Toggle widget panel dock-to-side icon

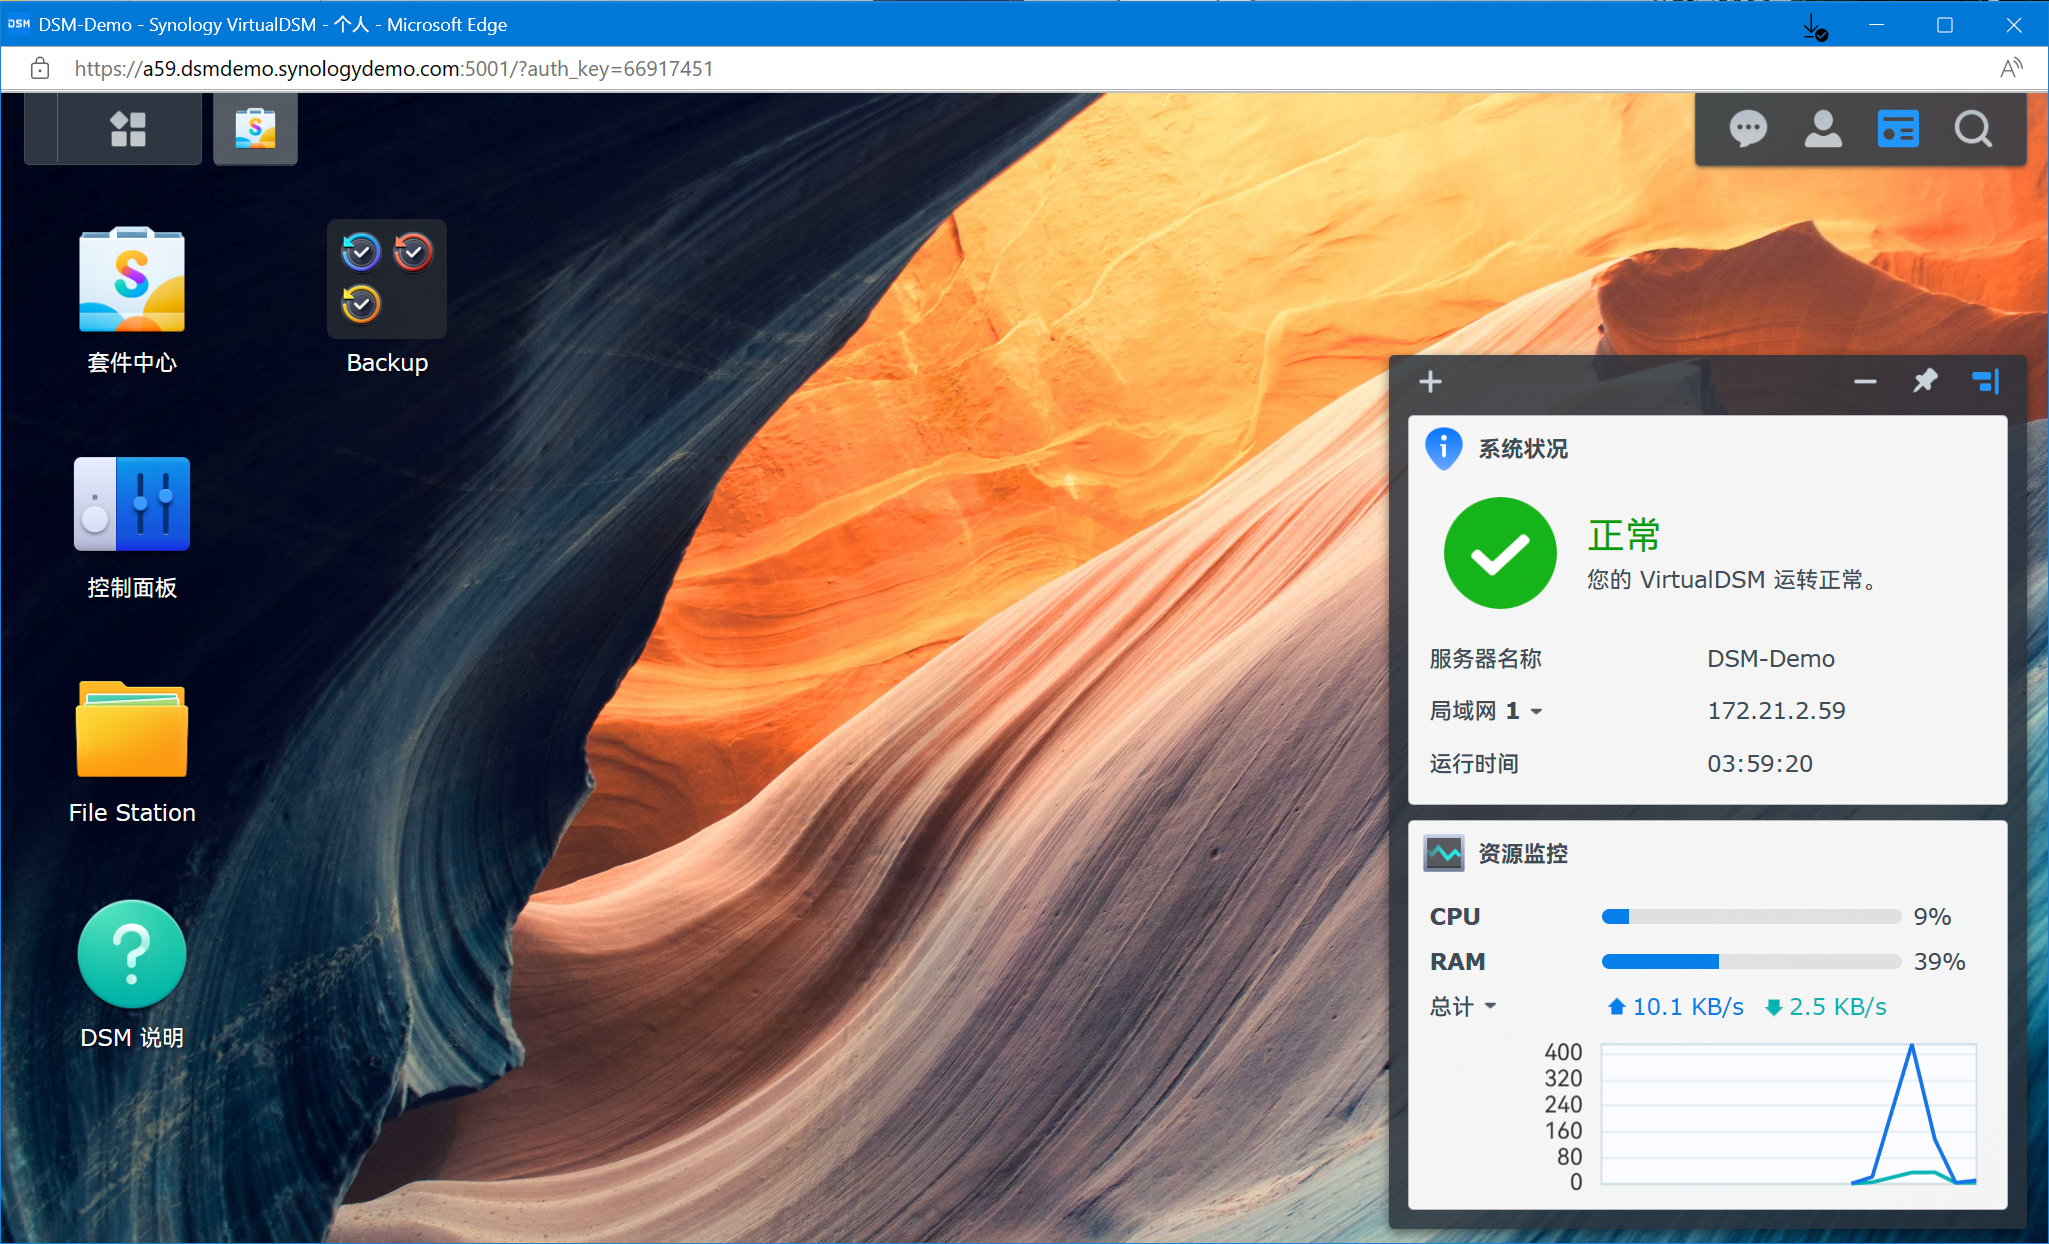point(1985,382)
